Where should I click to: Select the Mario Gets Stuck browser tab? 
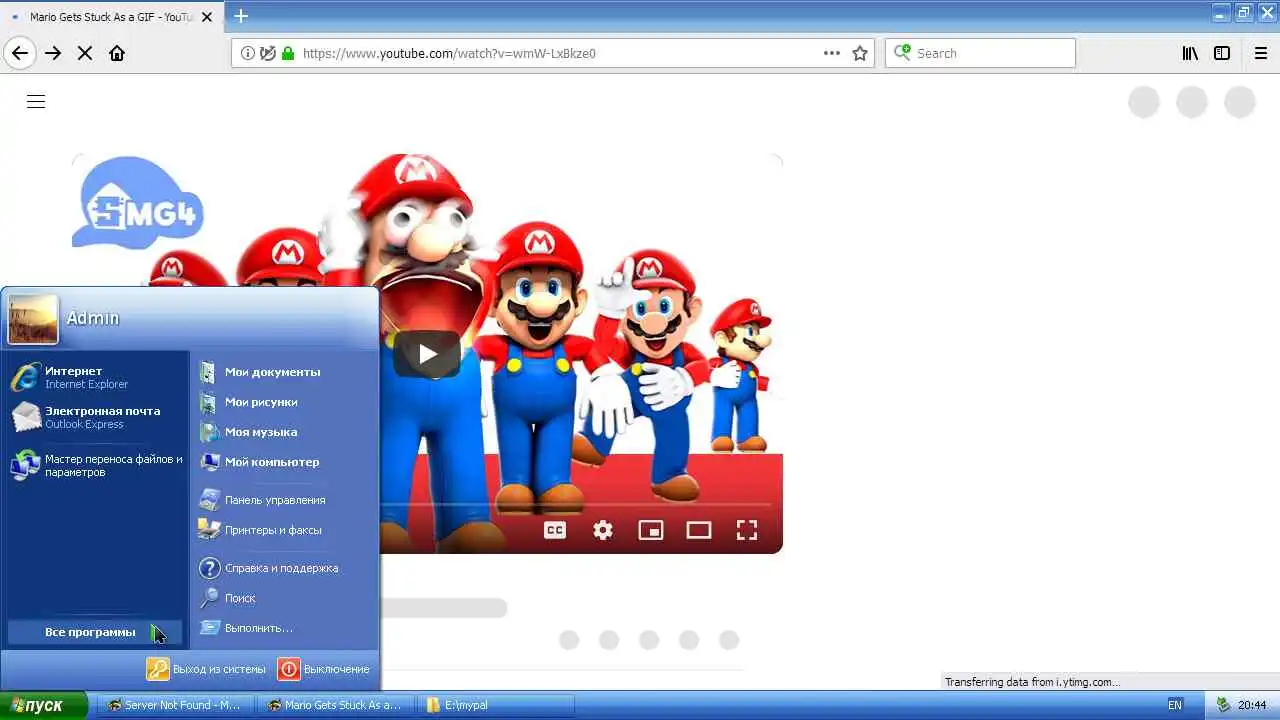click(x=111, y=16)
